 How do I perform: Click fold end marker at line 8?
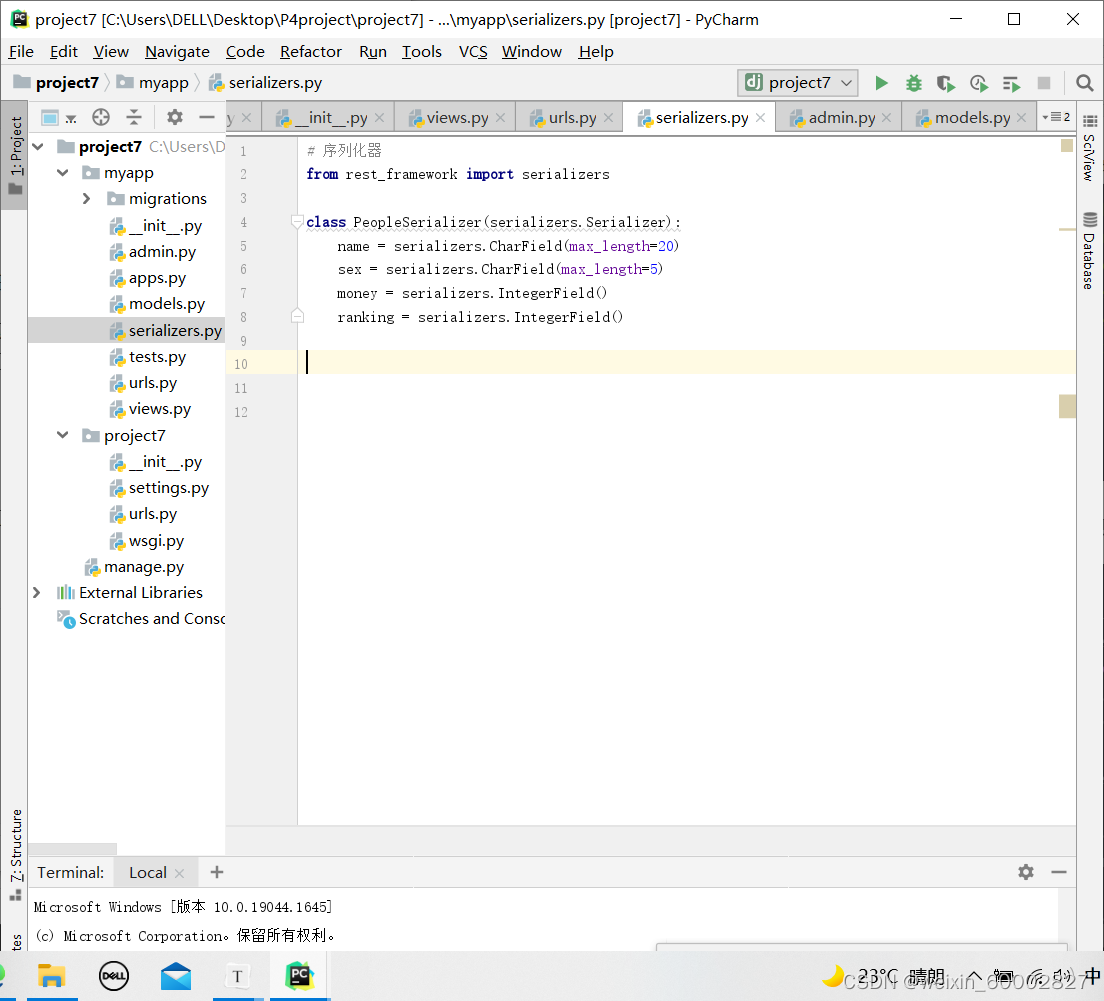tap(297, 316)
